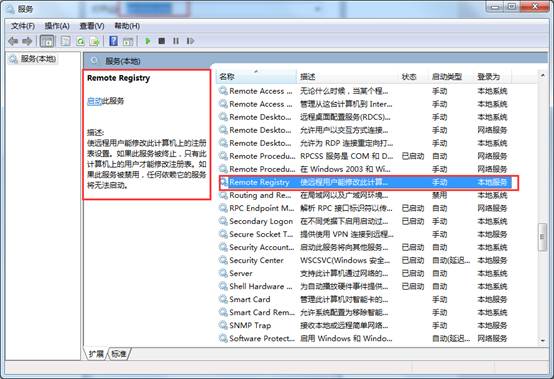Select the Shell Hardware ... service

point(261,286)
